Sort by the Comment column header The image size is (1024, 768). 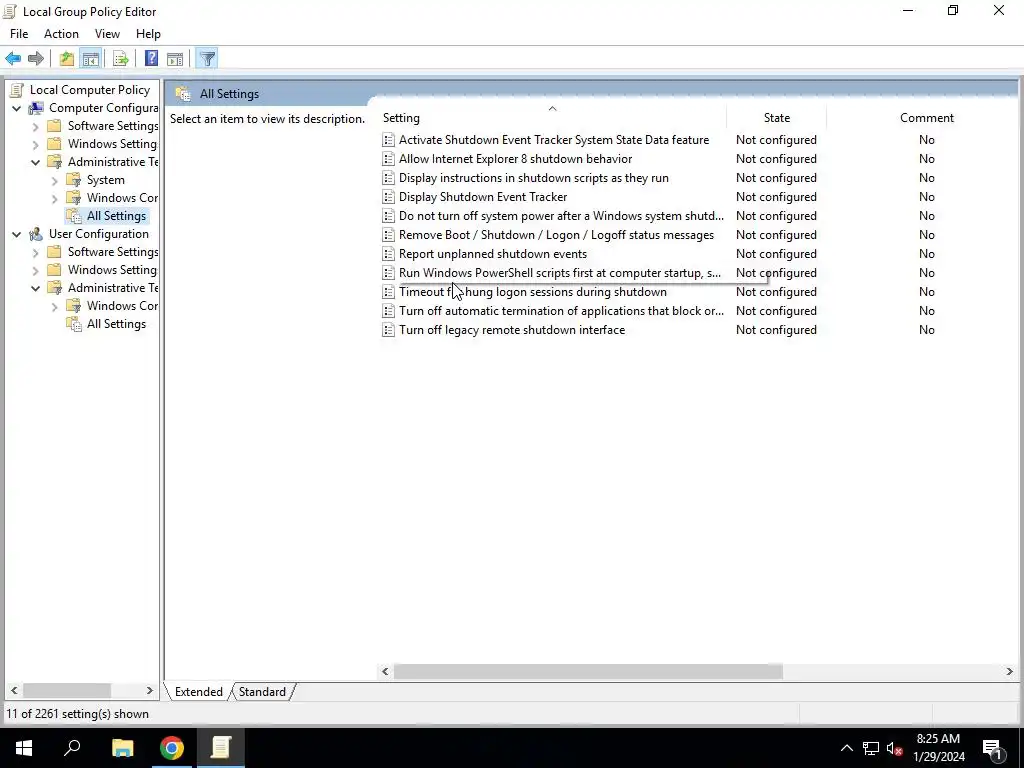pyautogui.click(x=926, y=118)
